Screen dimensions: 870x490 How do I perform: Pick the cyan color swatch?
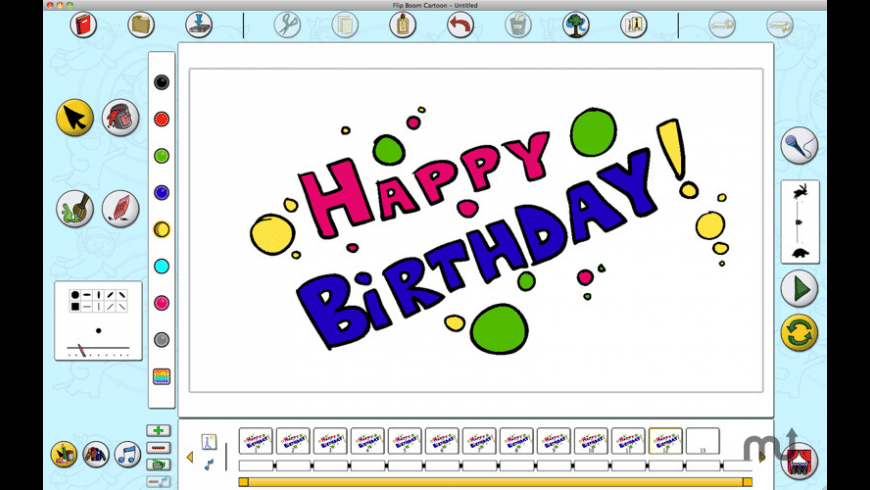[161, 266]
